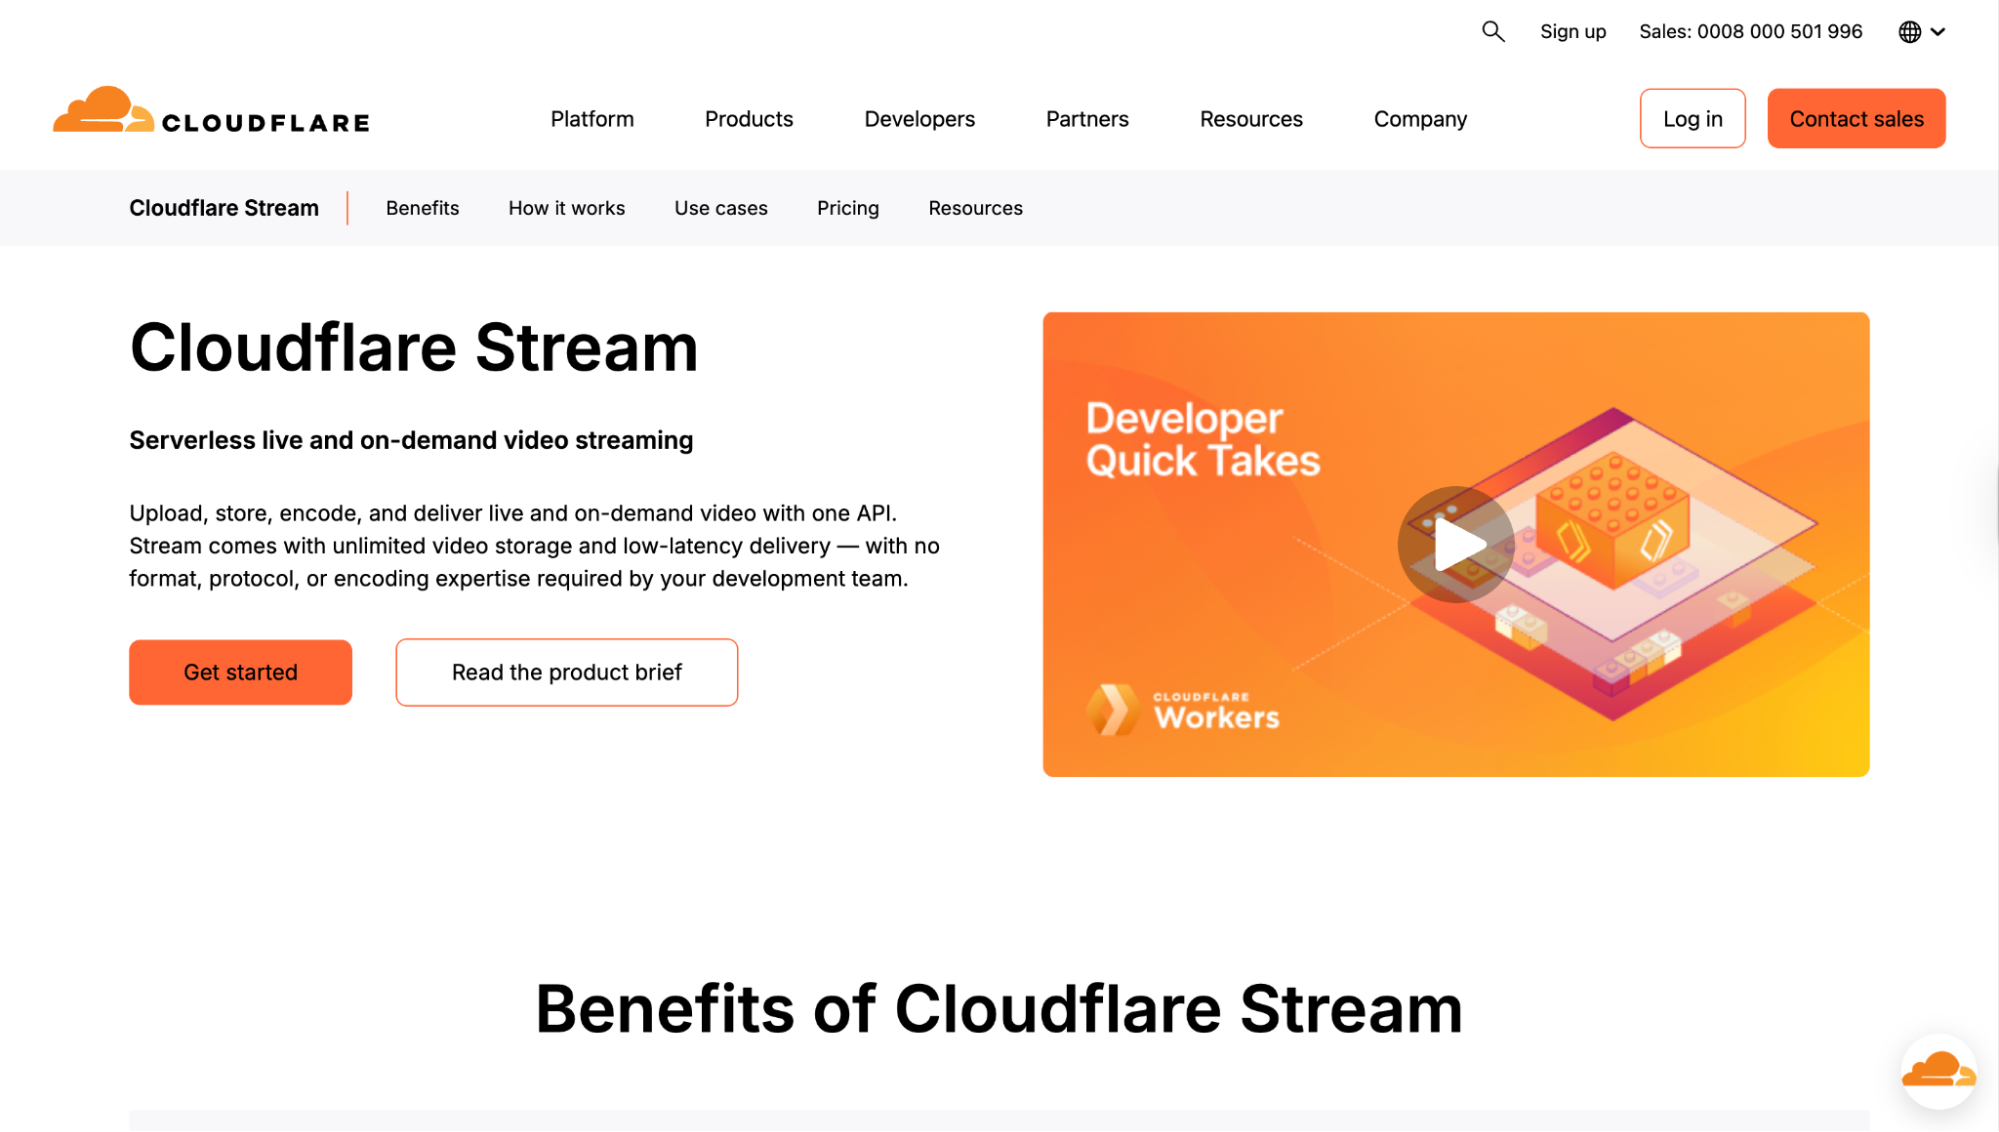Jump to the Pricing section
1999x1132 pixels.
coord(847,208)
